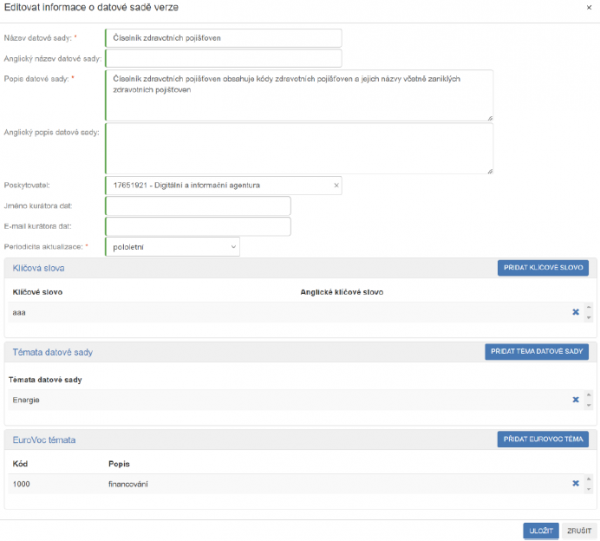Click the Přidat klíčové slovo button

[543, 268]
